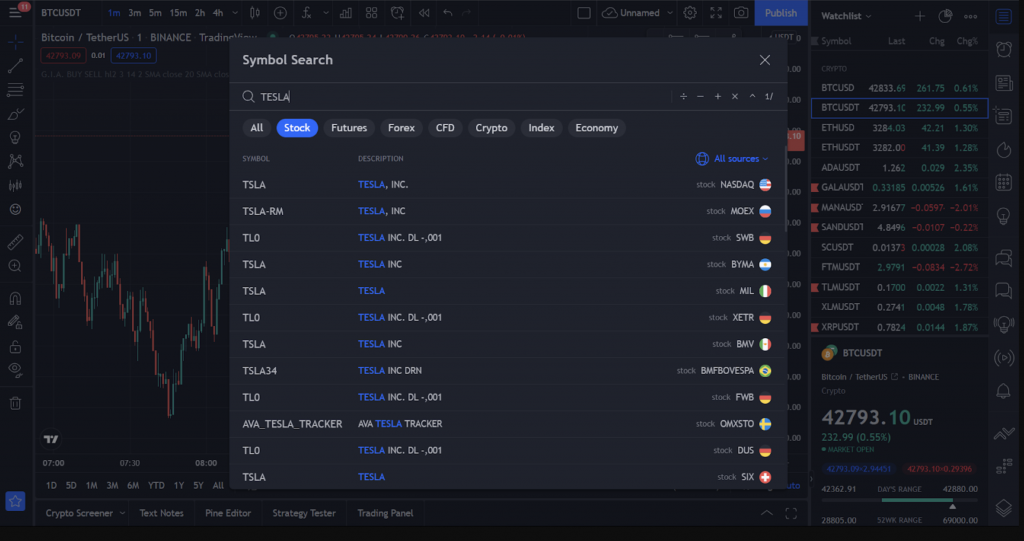This screenshot has width=1024, height=541.
Task: Click the trash remove objects icon
Action: [15, 403]
